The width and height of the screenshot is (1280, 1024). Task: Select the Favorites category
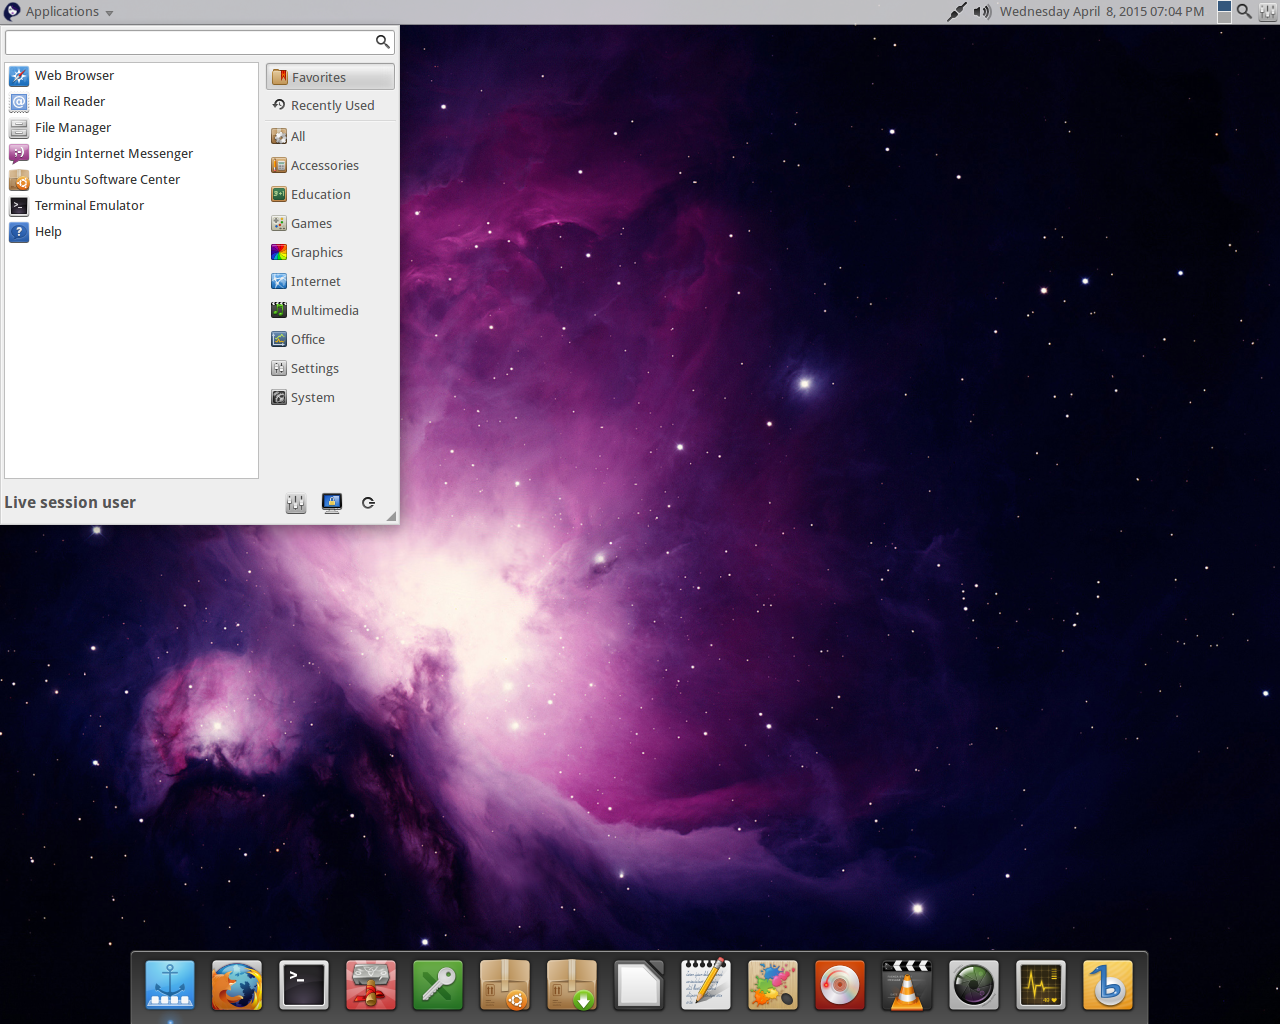click(x=330, y=77)
